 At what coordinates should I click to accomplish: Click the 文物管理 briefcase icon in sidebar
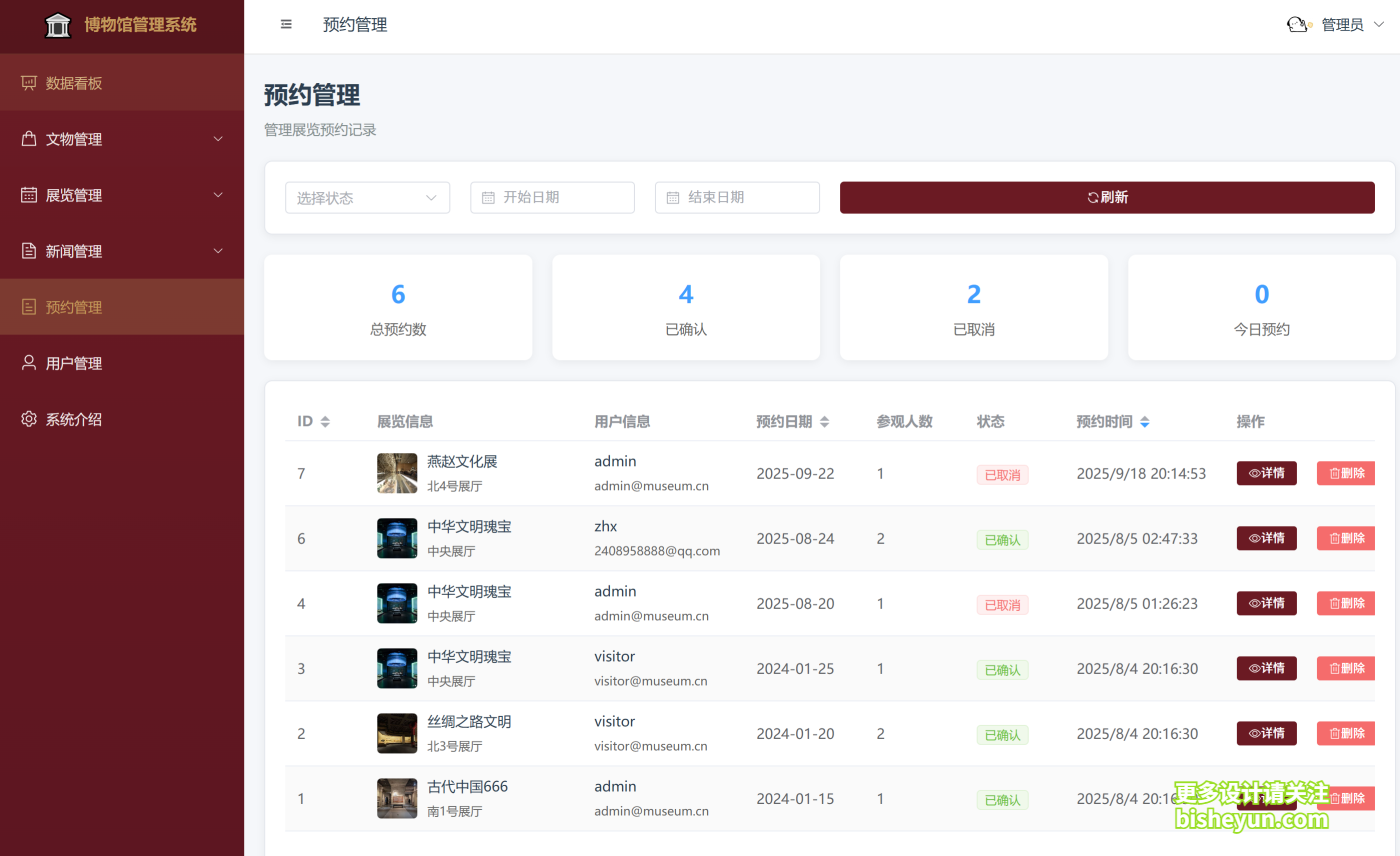[29, 138]
